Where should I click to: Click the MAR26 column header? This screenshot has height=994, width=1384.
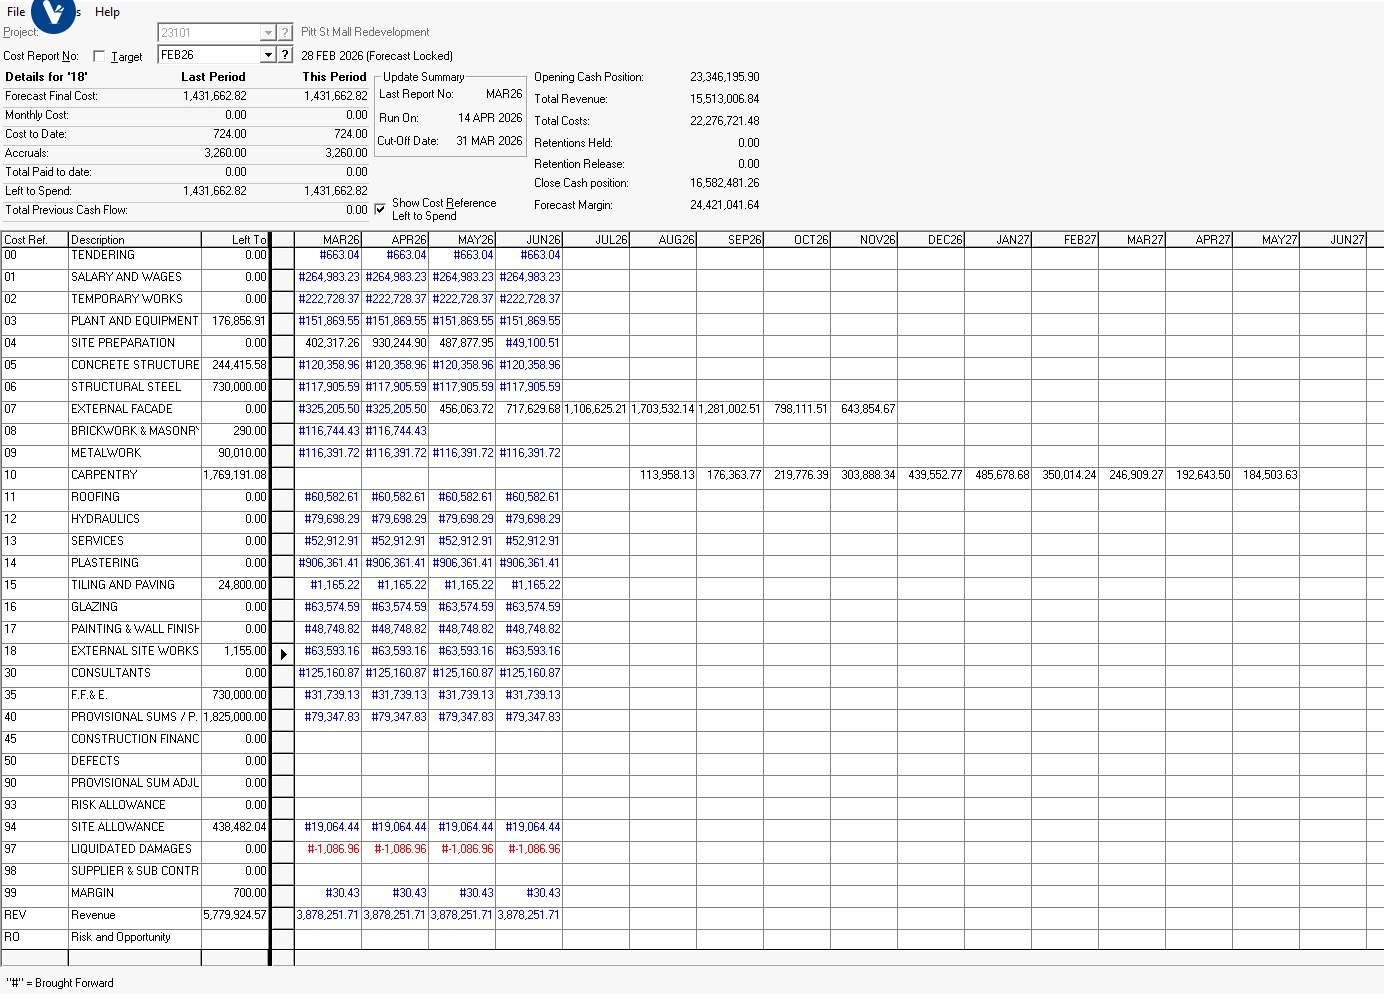click(x=328, y=240)
